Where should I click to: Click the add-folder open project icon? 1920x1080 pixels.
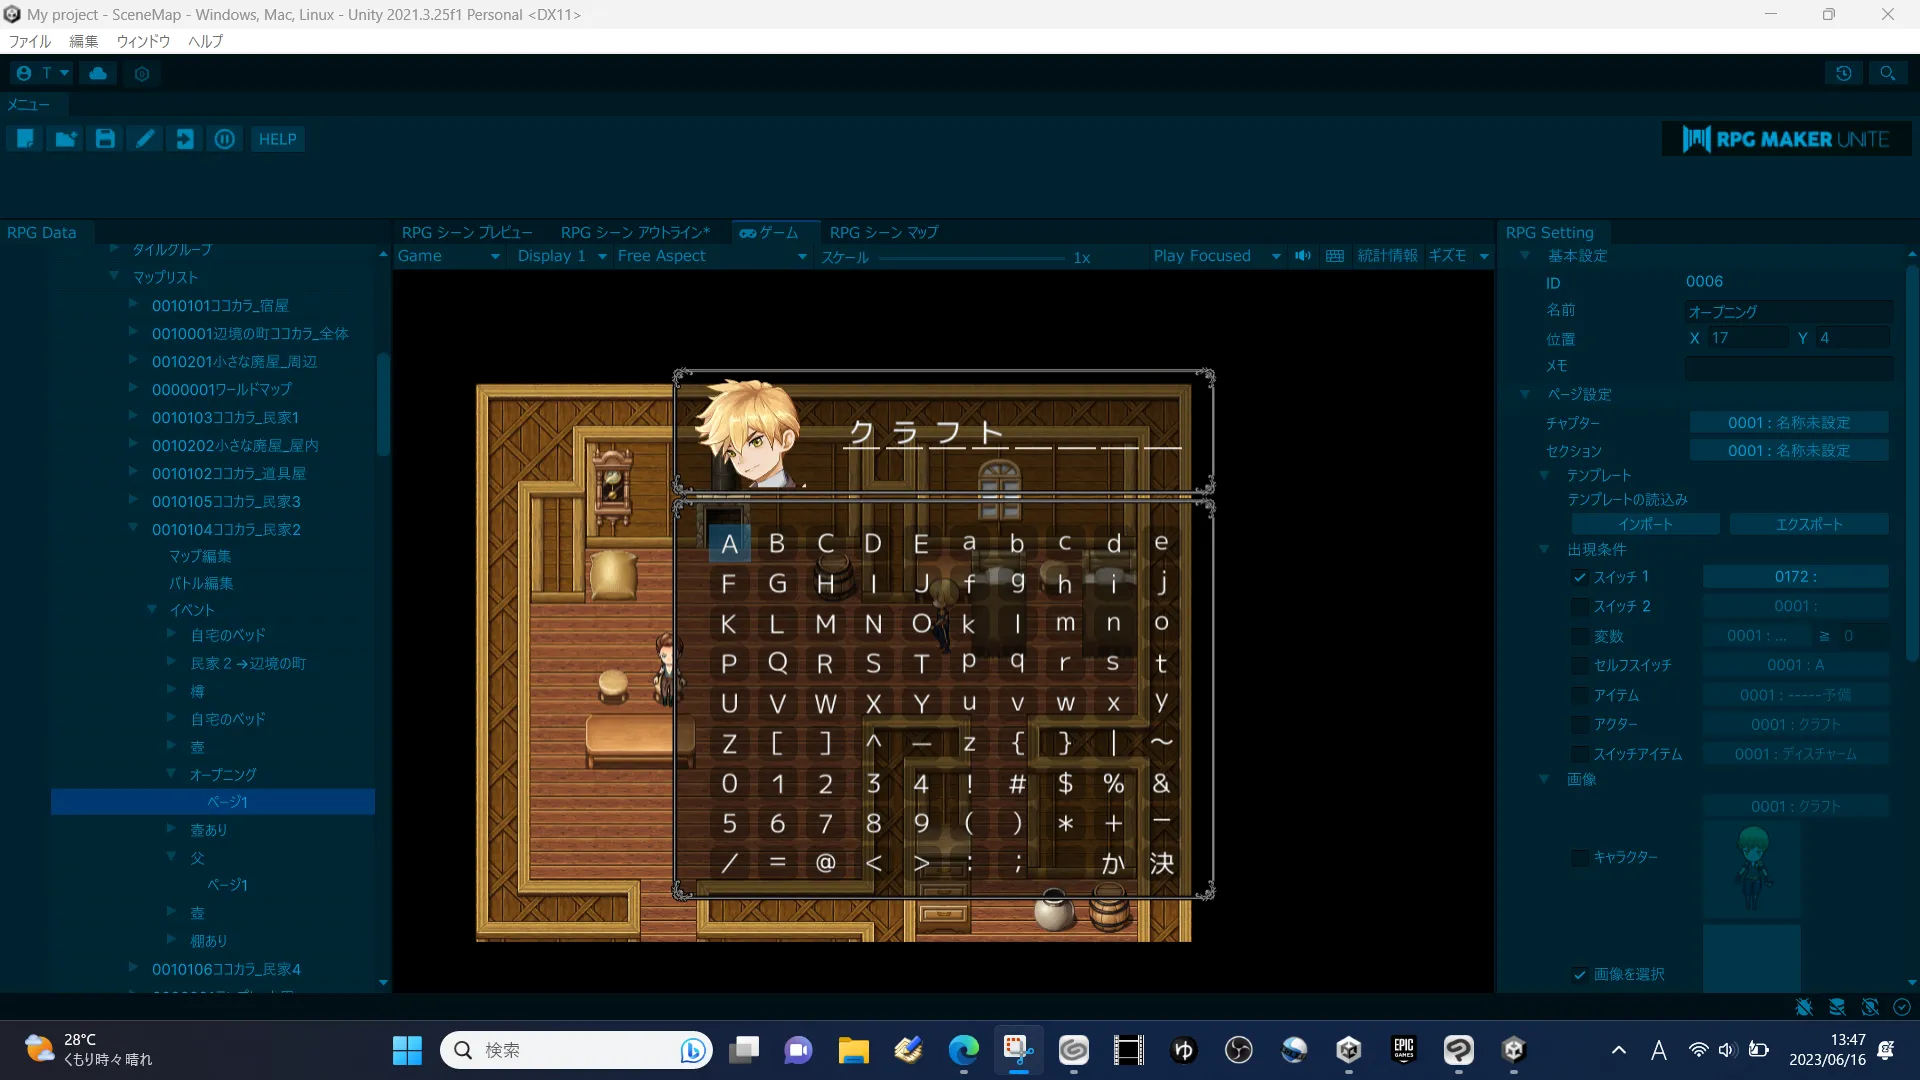click(x=66, y=139)
